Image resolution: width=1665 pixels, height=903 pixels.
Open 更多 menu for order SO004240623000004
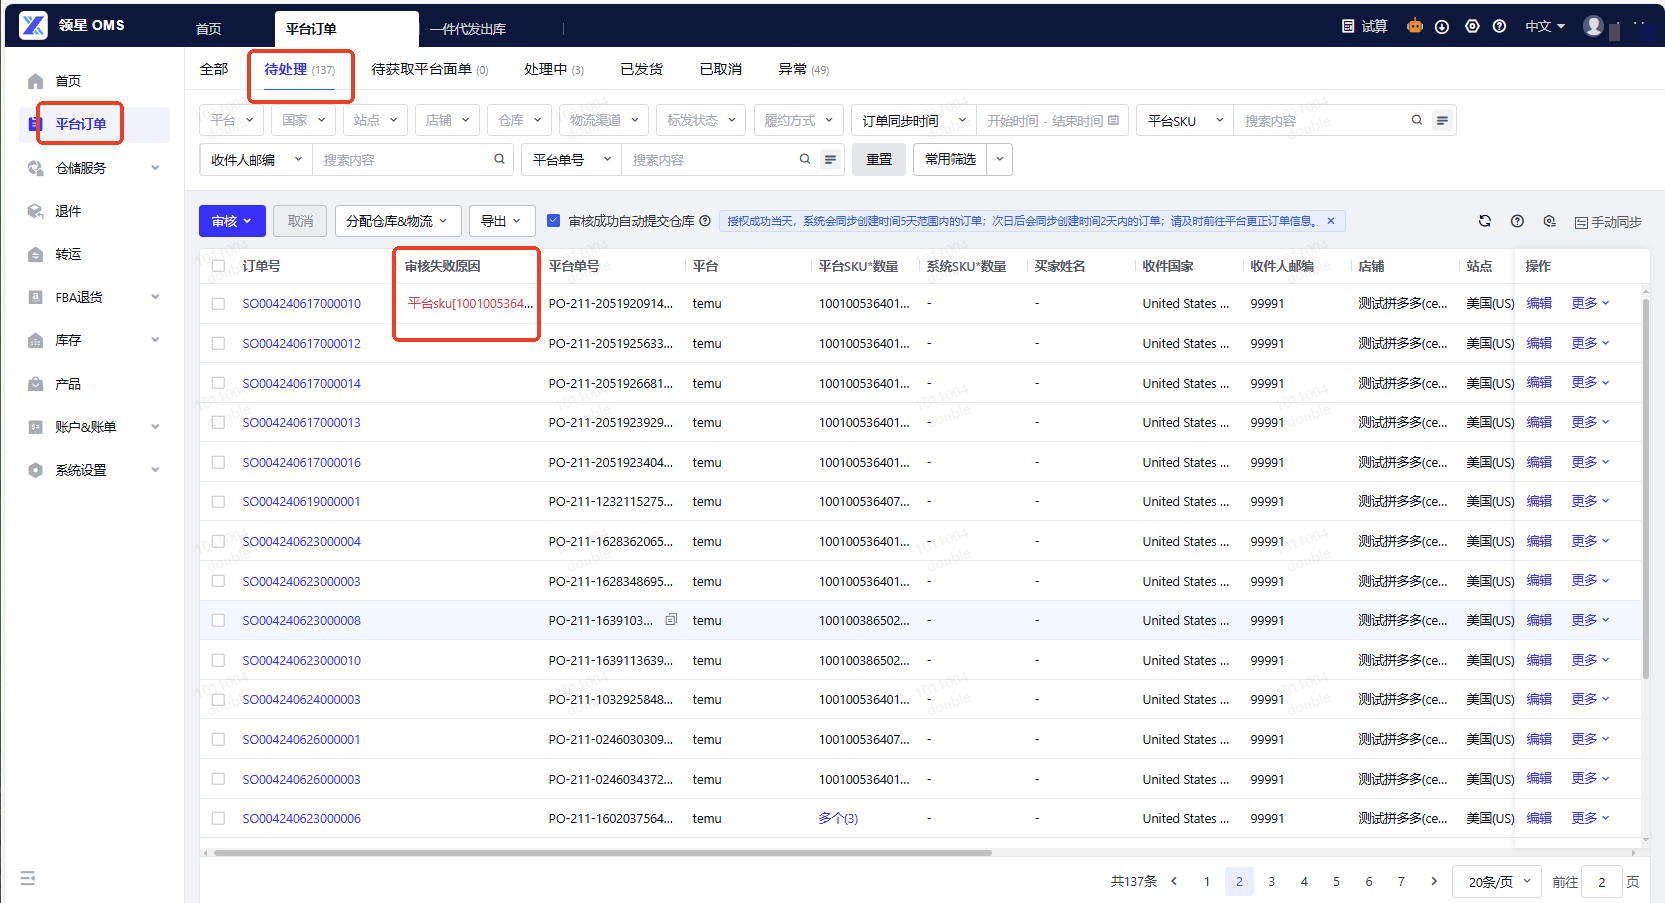point(1590,541)
